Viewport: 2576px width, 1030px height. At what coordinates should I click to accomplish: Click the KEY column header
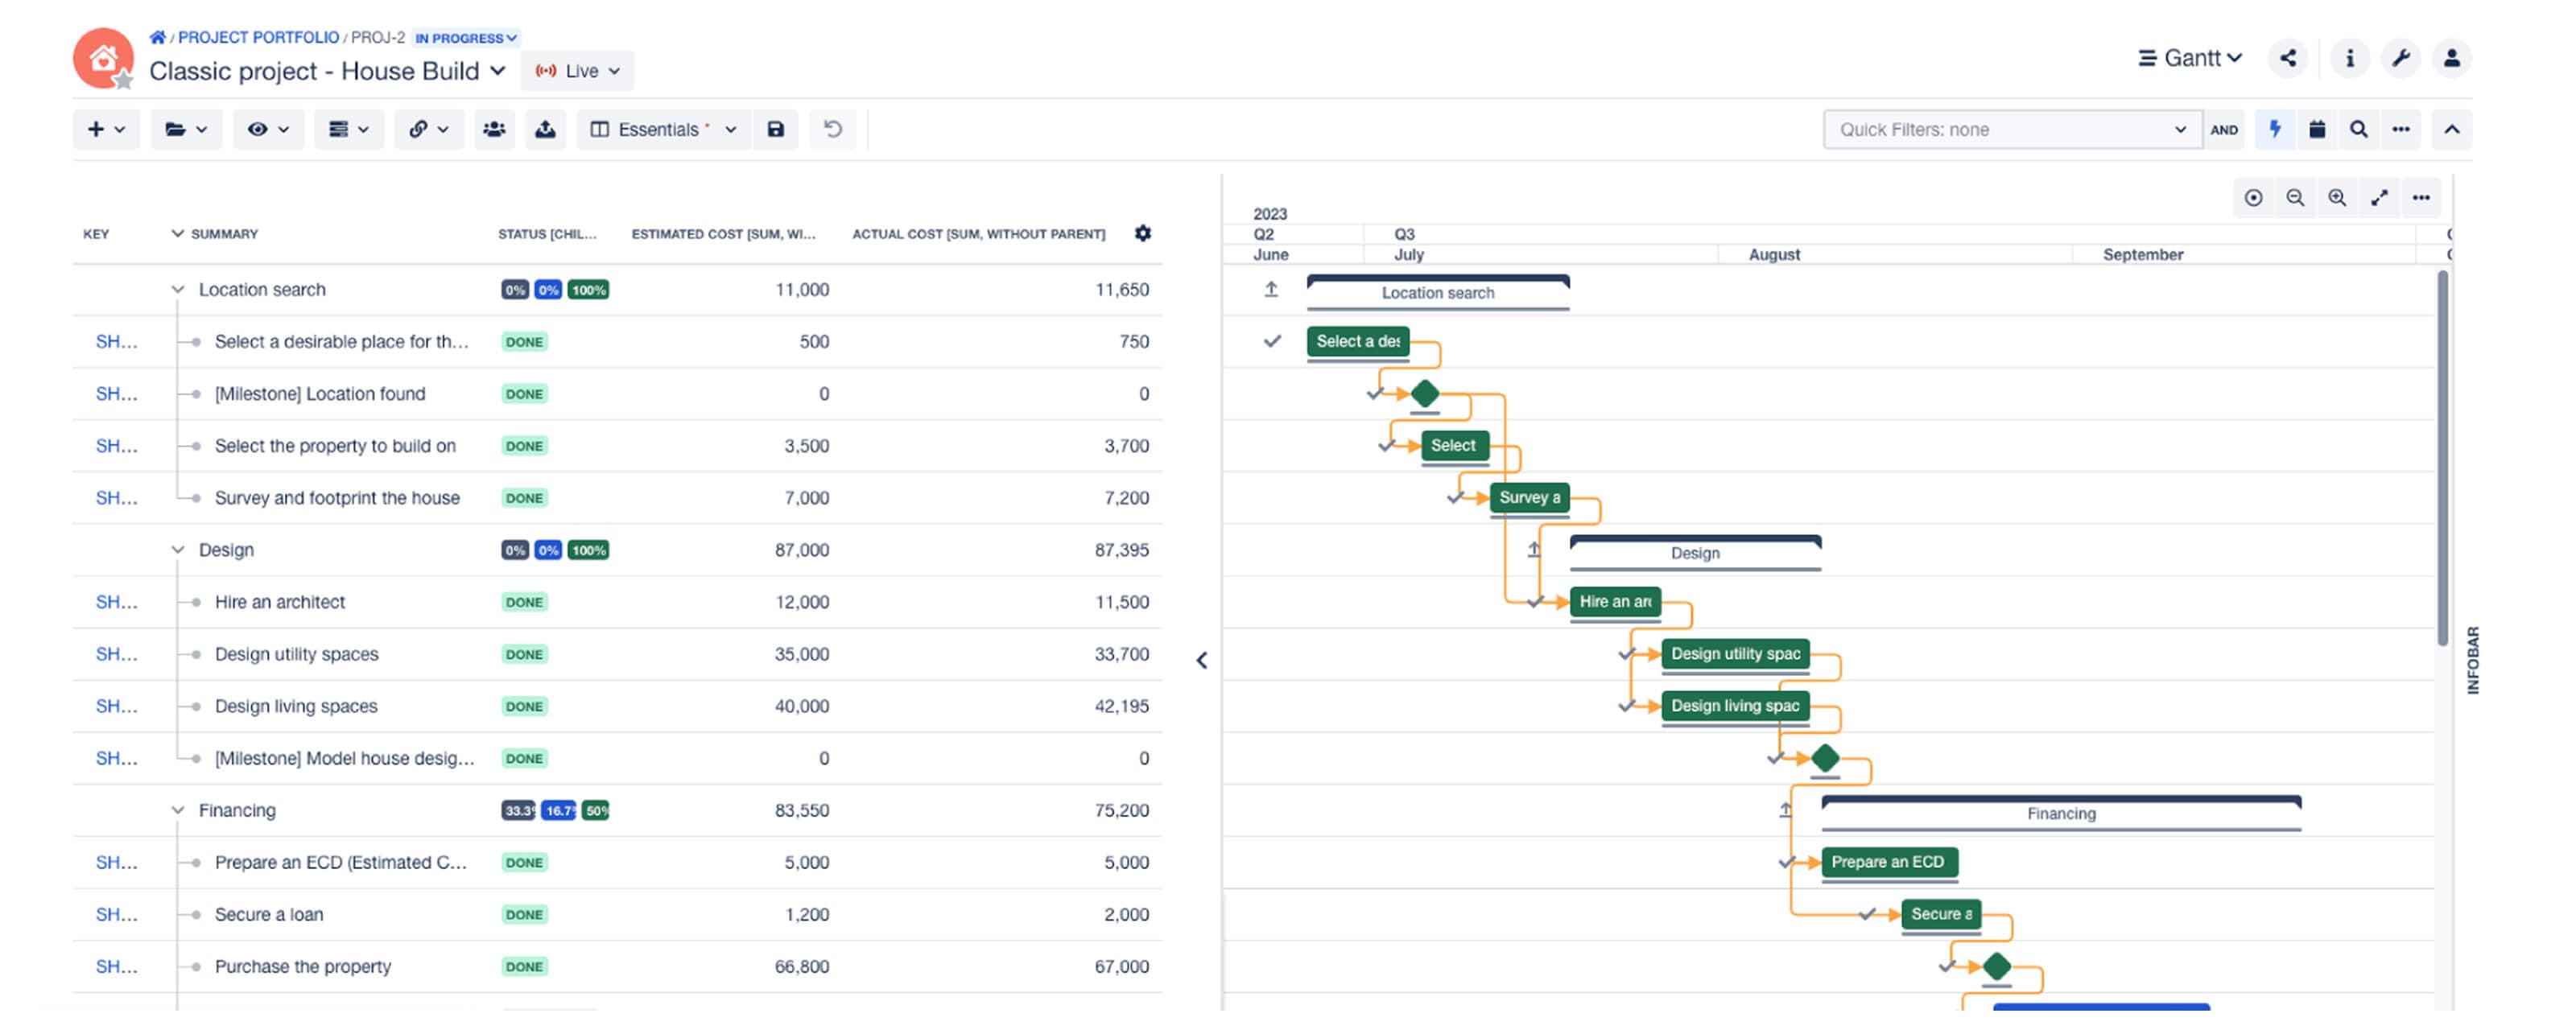click(x=96, y=234)
